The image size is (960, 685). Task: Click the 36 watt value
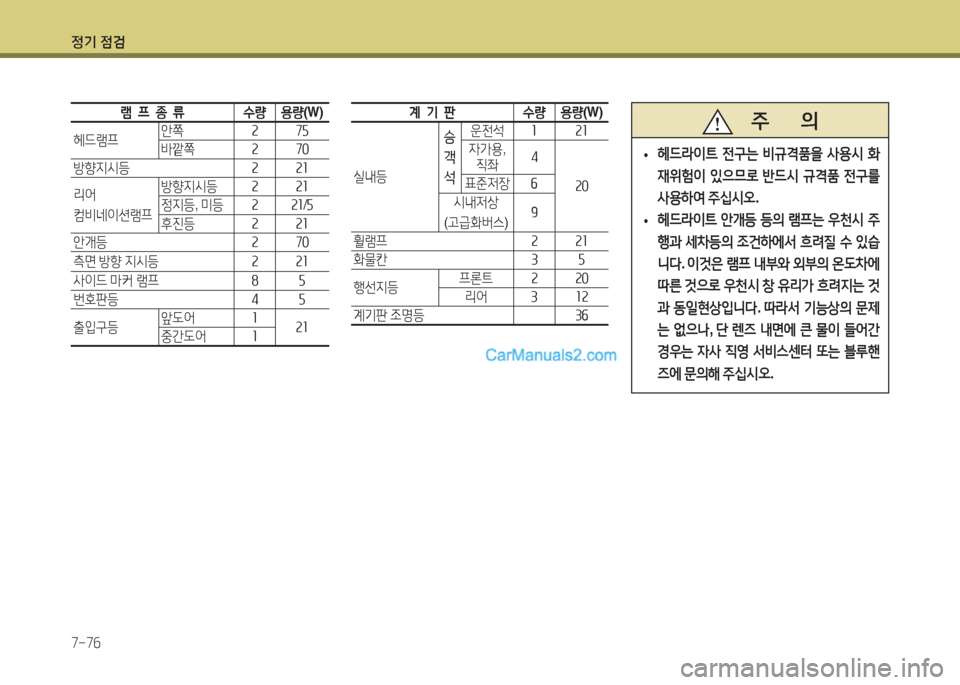(582, 315)
